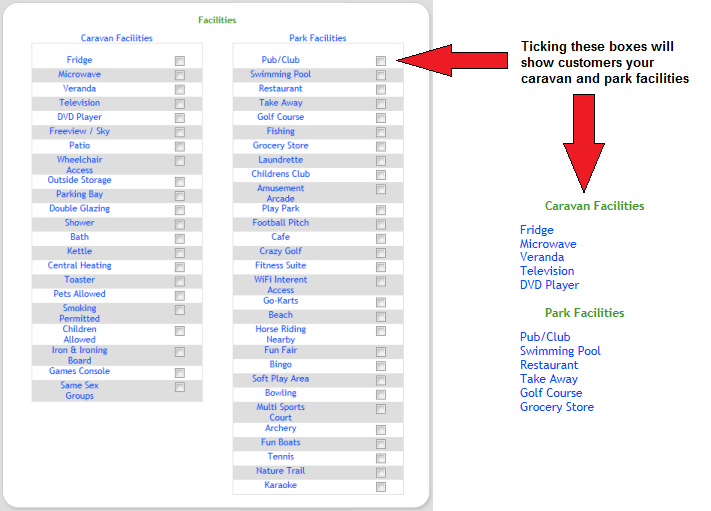Tick the Bingo checkbox
The width and height of the screenshot is (711, 511).
click(x=381, y=366)
